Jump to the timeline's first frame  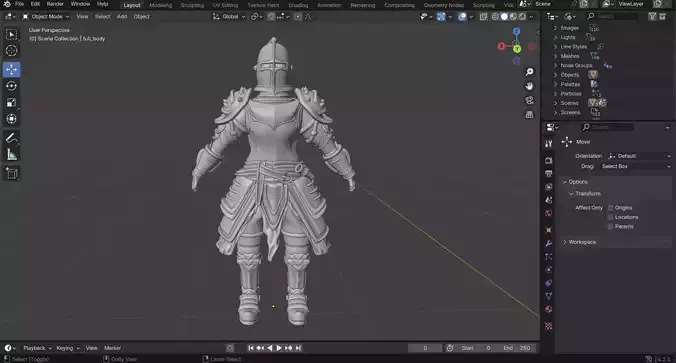pos(251,348)
